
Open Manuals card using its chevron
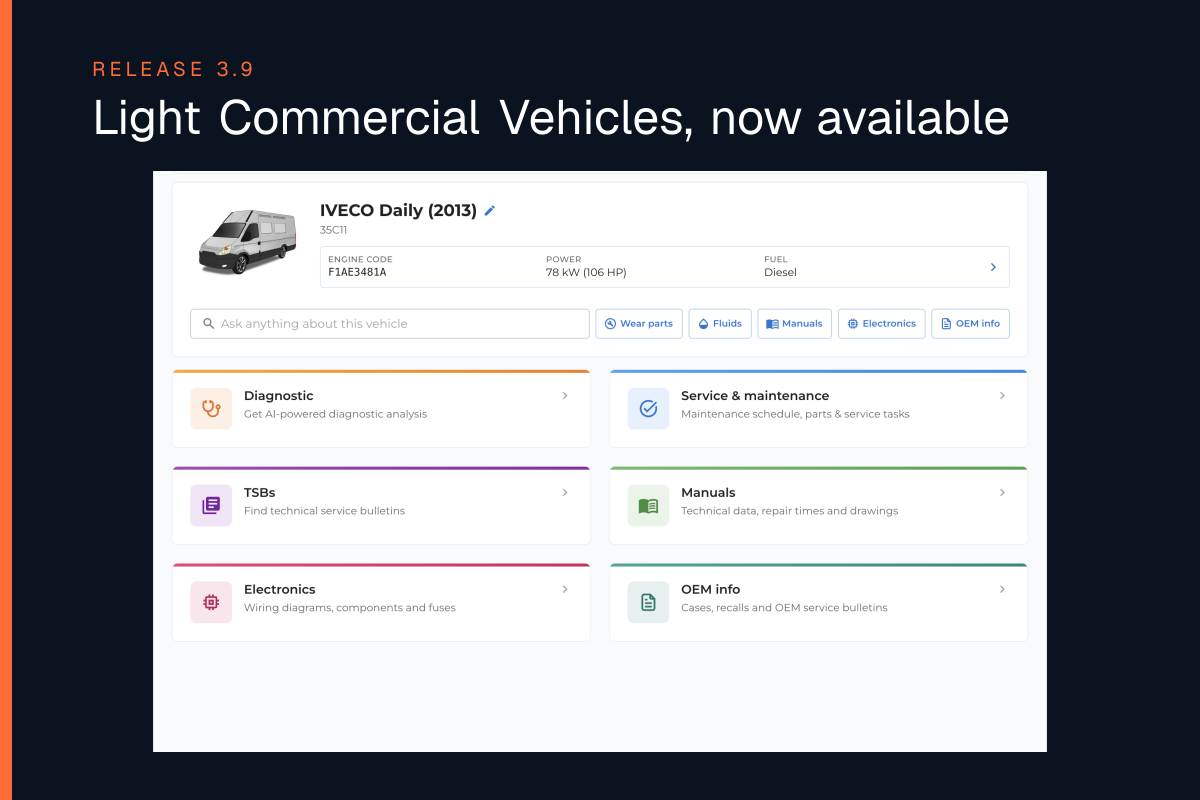(1002, 493)
